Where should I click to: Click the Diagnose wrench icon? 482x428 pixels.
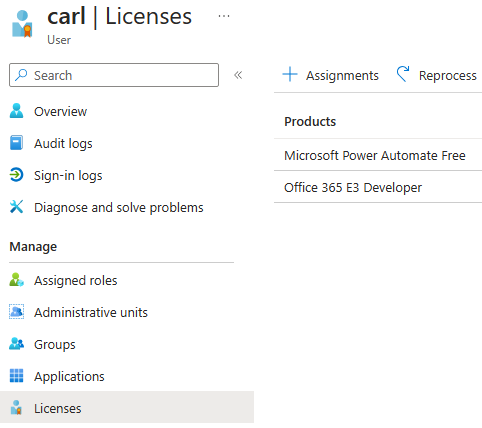pyautogui.click(x=16, y=207)
